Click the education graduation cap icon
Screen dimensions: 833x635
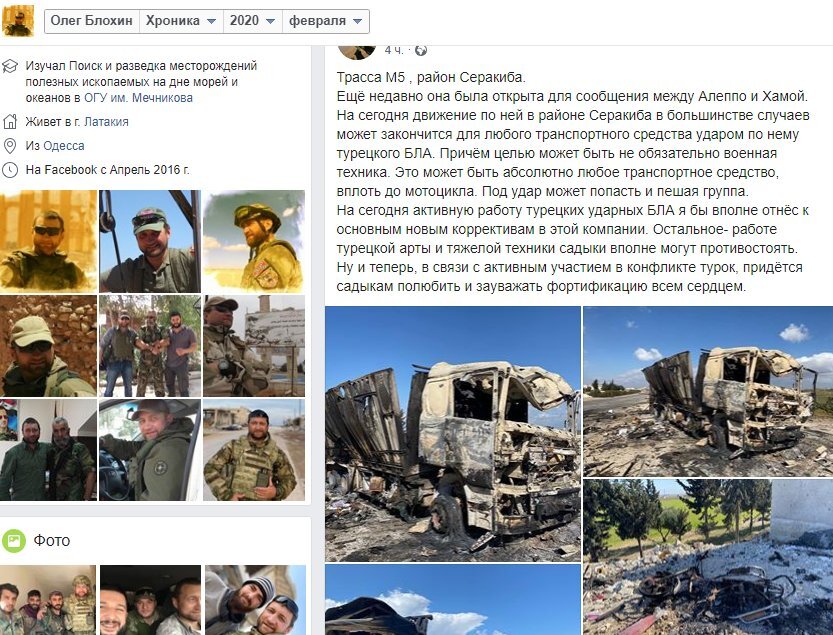point(10,66)
